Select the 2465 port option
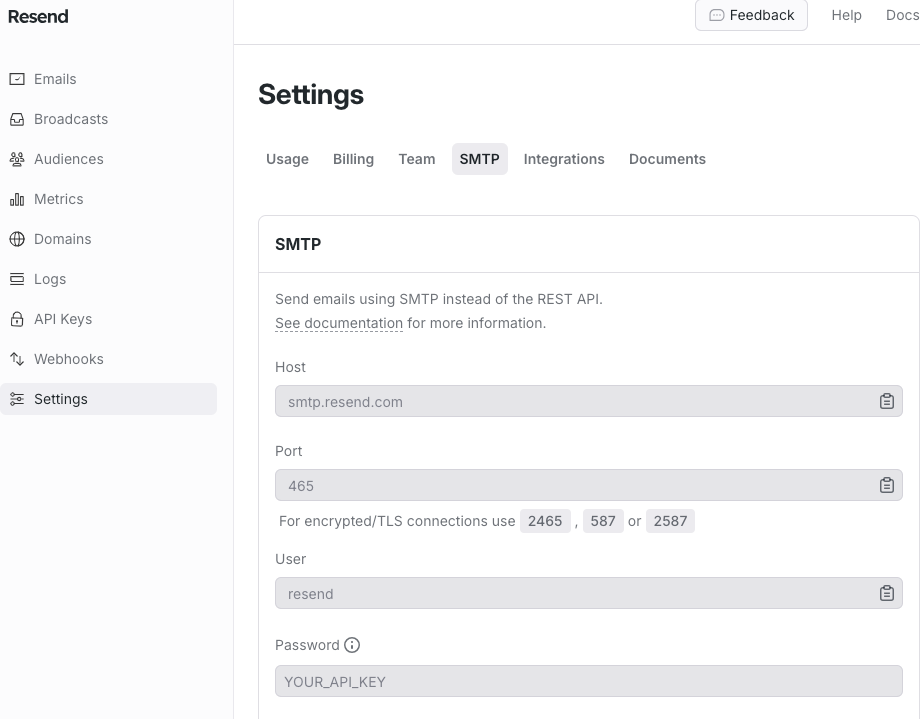This screenshot has height=719, width=920. point(545,521)
